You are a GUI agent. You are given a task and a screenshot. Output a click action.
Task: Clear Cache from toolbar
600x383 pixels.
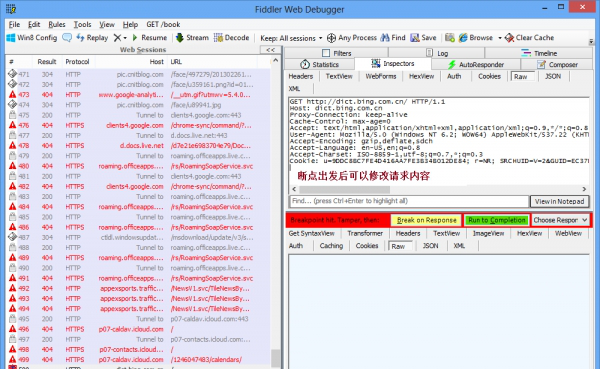pyautogui.click(x=530, y=38)
